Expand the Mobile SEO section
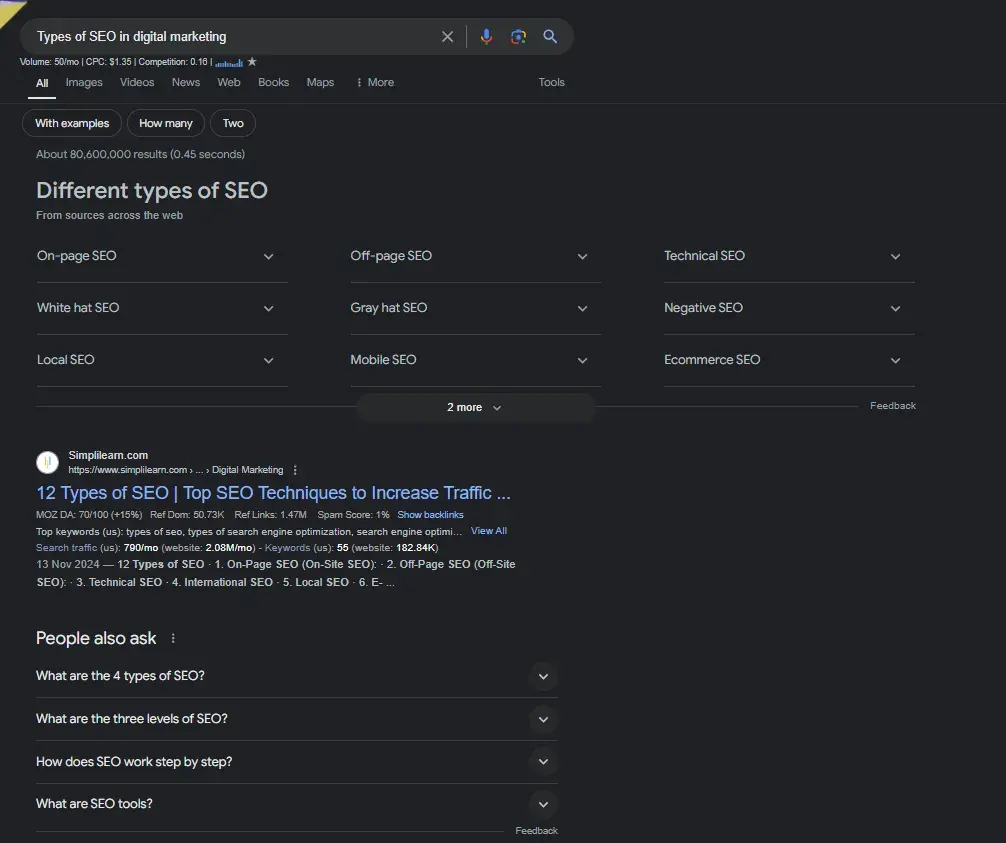 (x=475, y=360)
